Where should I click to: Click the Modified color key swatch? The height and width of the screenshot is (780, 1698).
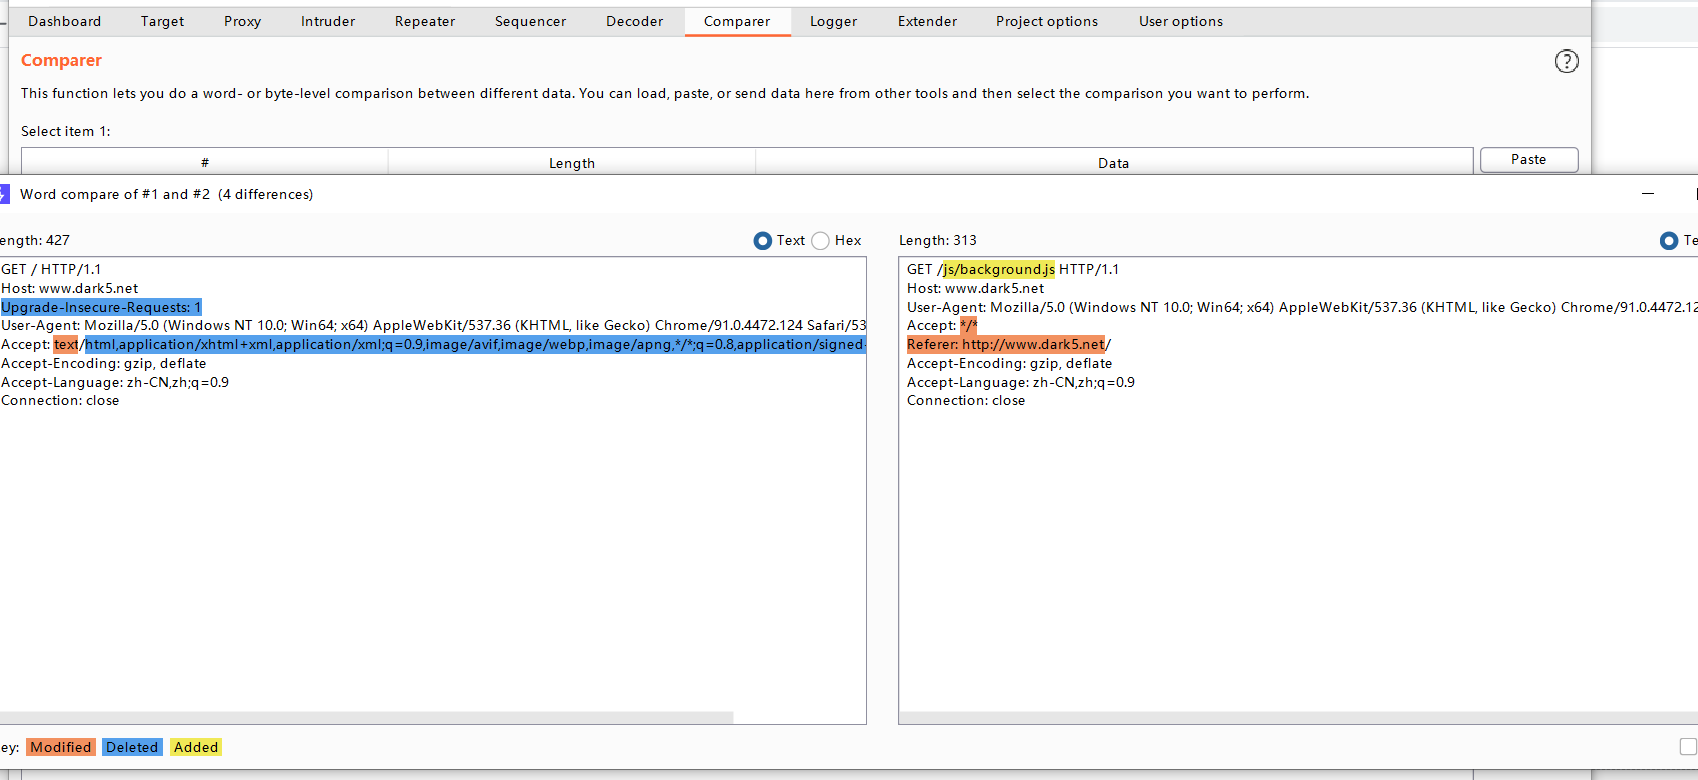click(61, 747)
